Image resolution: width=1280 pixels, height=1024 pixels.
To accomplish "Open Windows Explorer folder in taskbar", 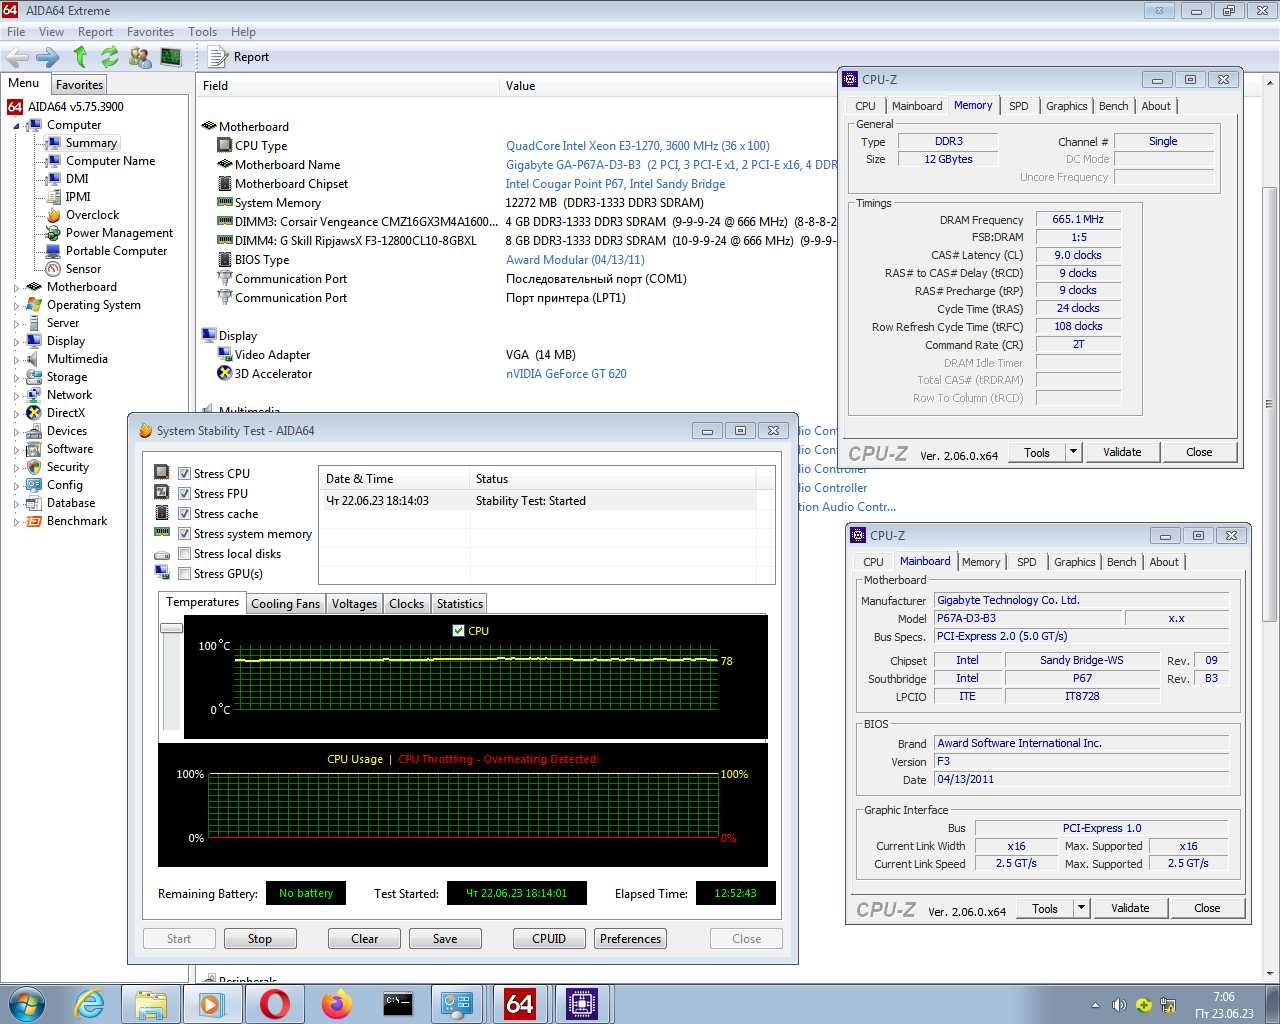I will (151, 1003).
